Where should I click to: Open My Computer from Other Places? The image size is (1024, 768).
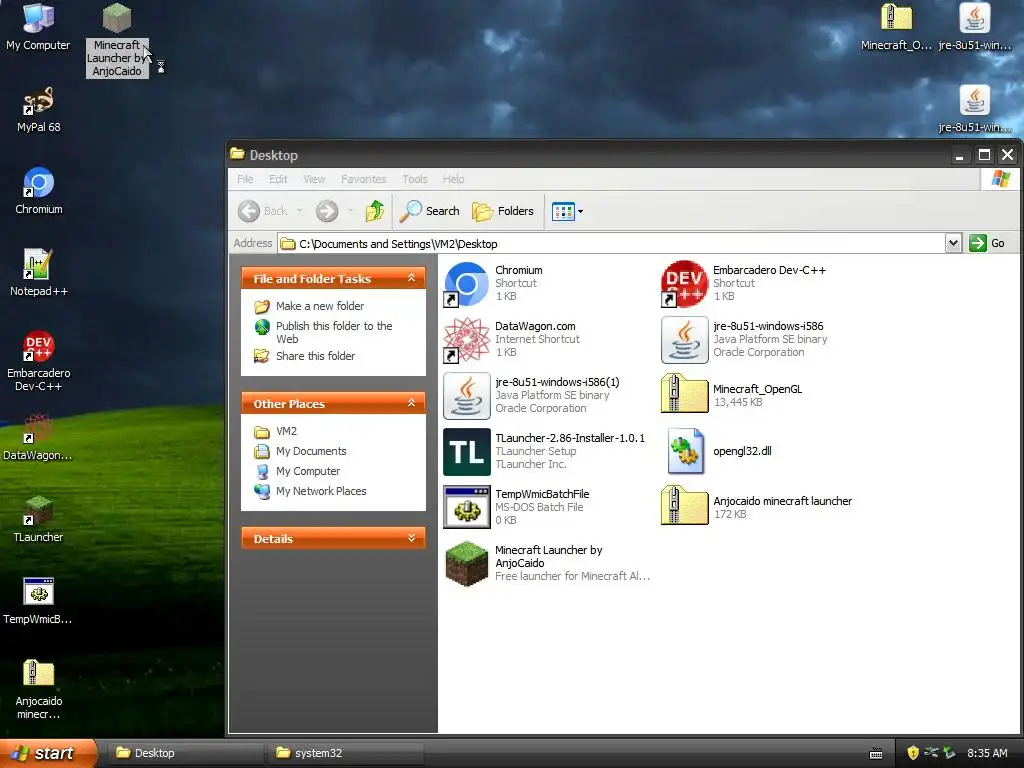(297, 471)
